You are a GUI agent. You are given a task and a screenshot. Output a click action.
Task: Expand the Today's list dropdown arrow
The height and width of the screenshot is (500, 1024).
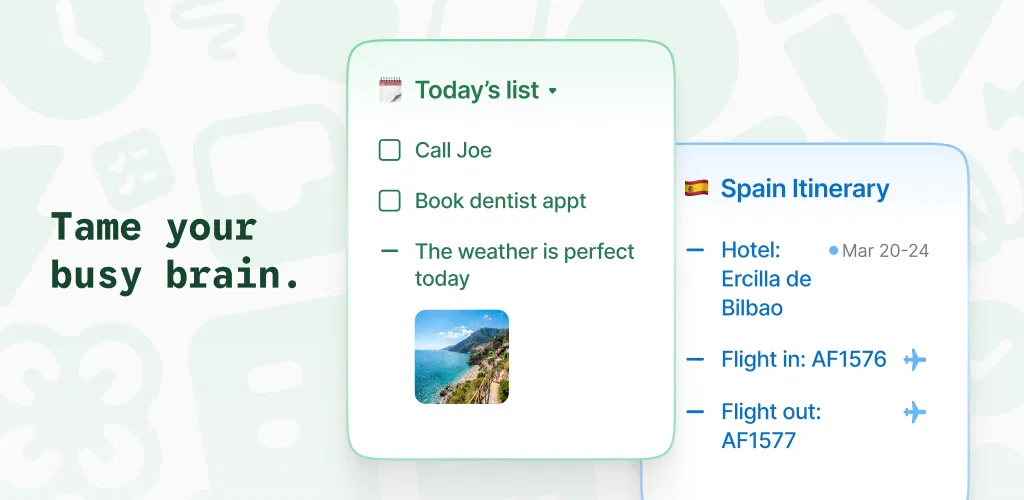(x=552, y=91)
